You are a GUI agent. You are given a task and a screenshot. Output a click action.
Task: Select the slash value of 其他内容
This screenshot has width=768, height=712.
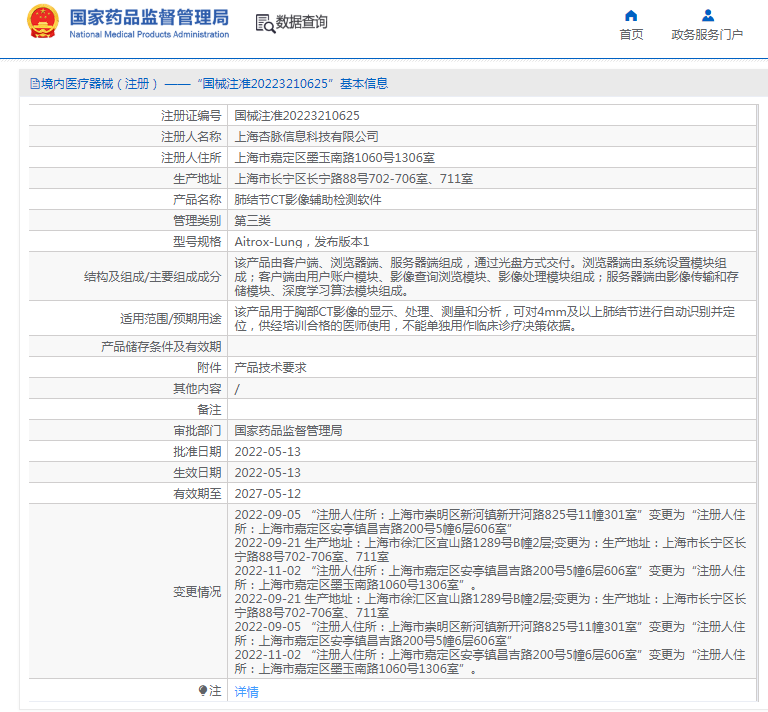[x=237, y=389]
